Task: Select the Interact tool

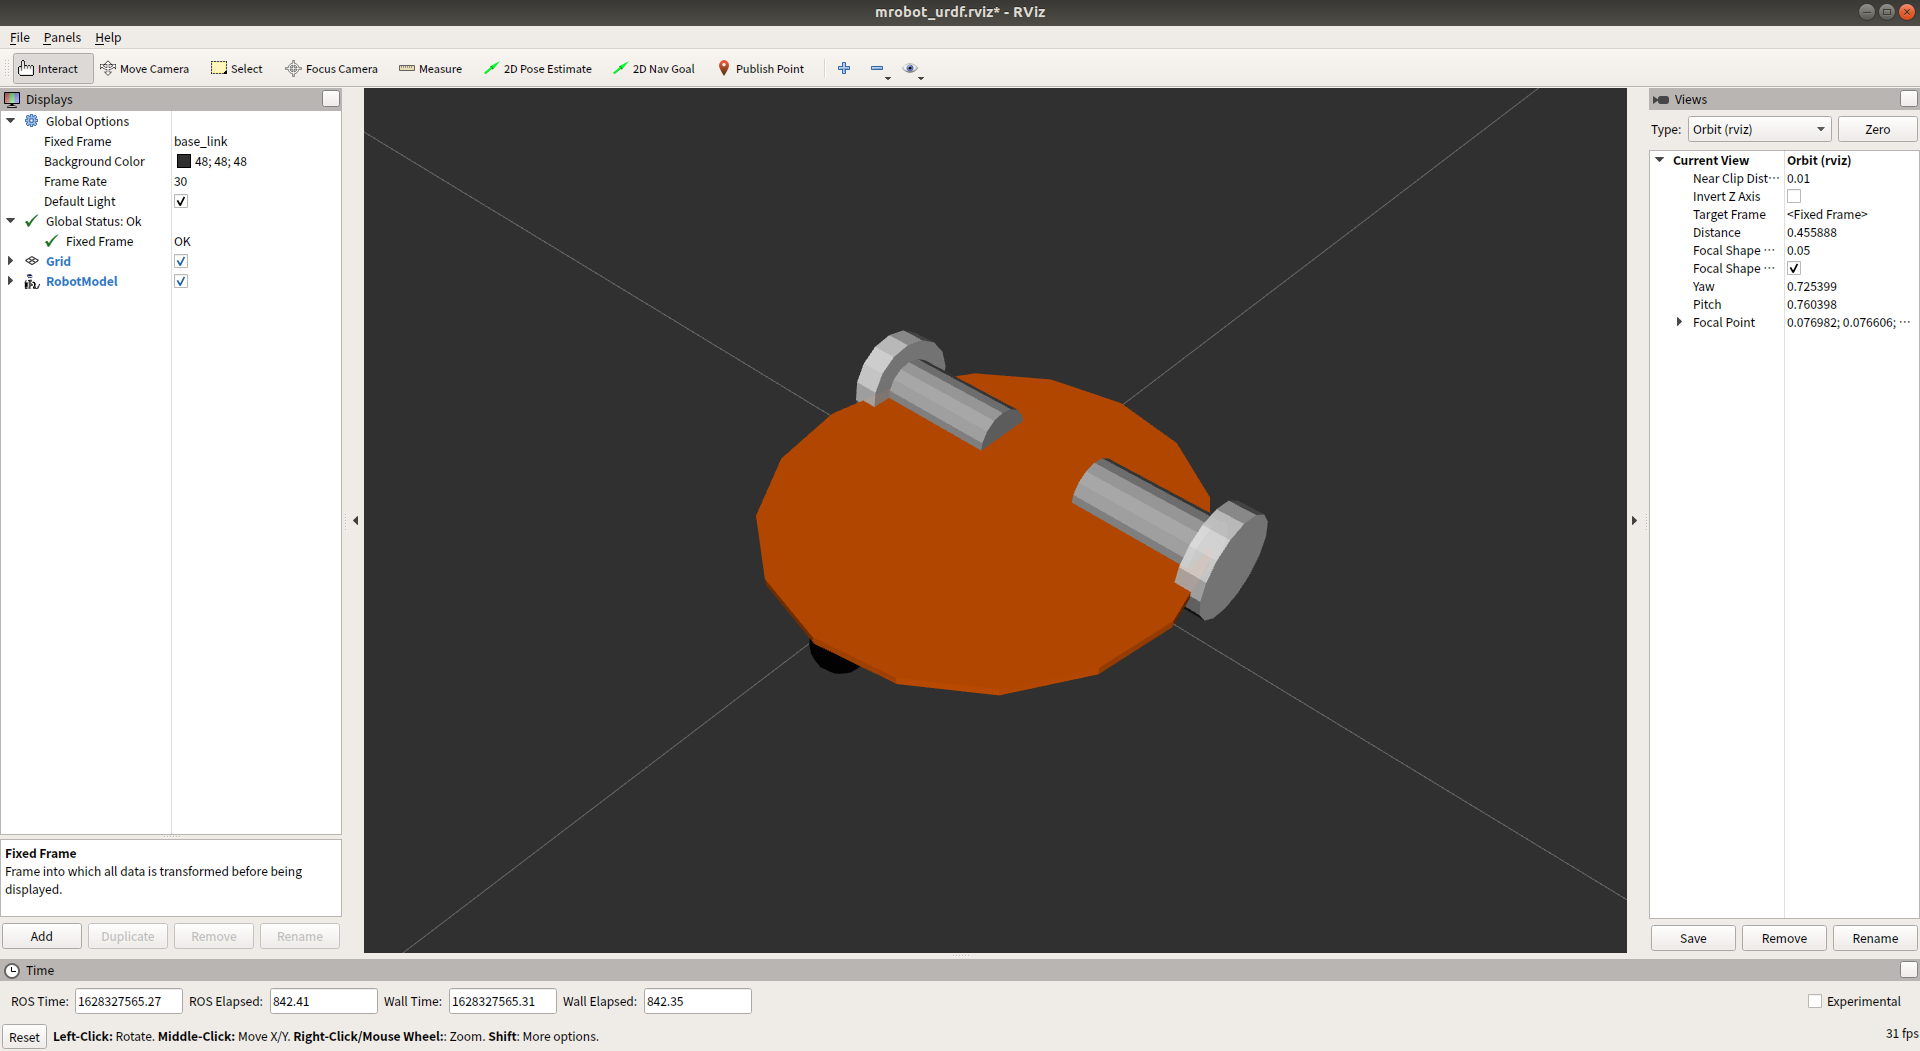Action: coord(52,69)
